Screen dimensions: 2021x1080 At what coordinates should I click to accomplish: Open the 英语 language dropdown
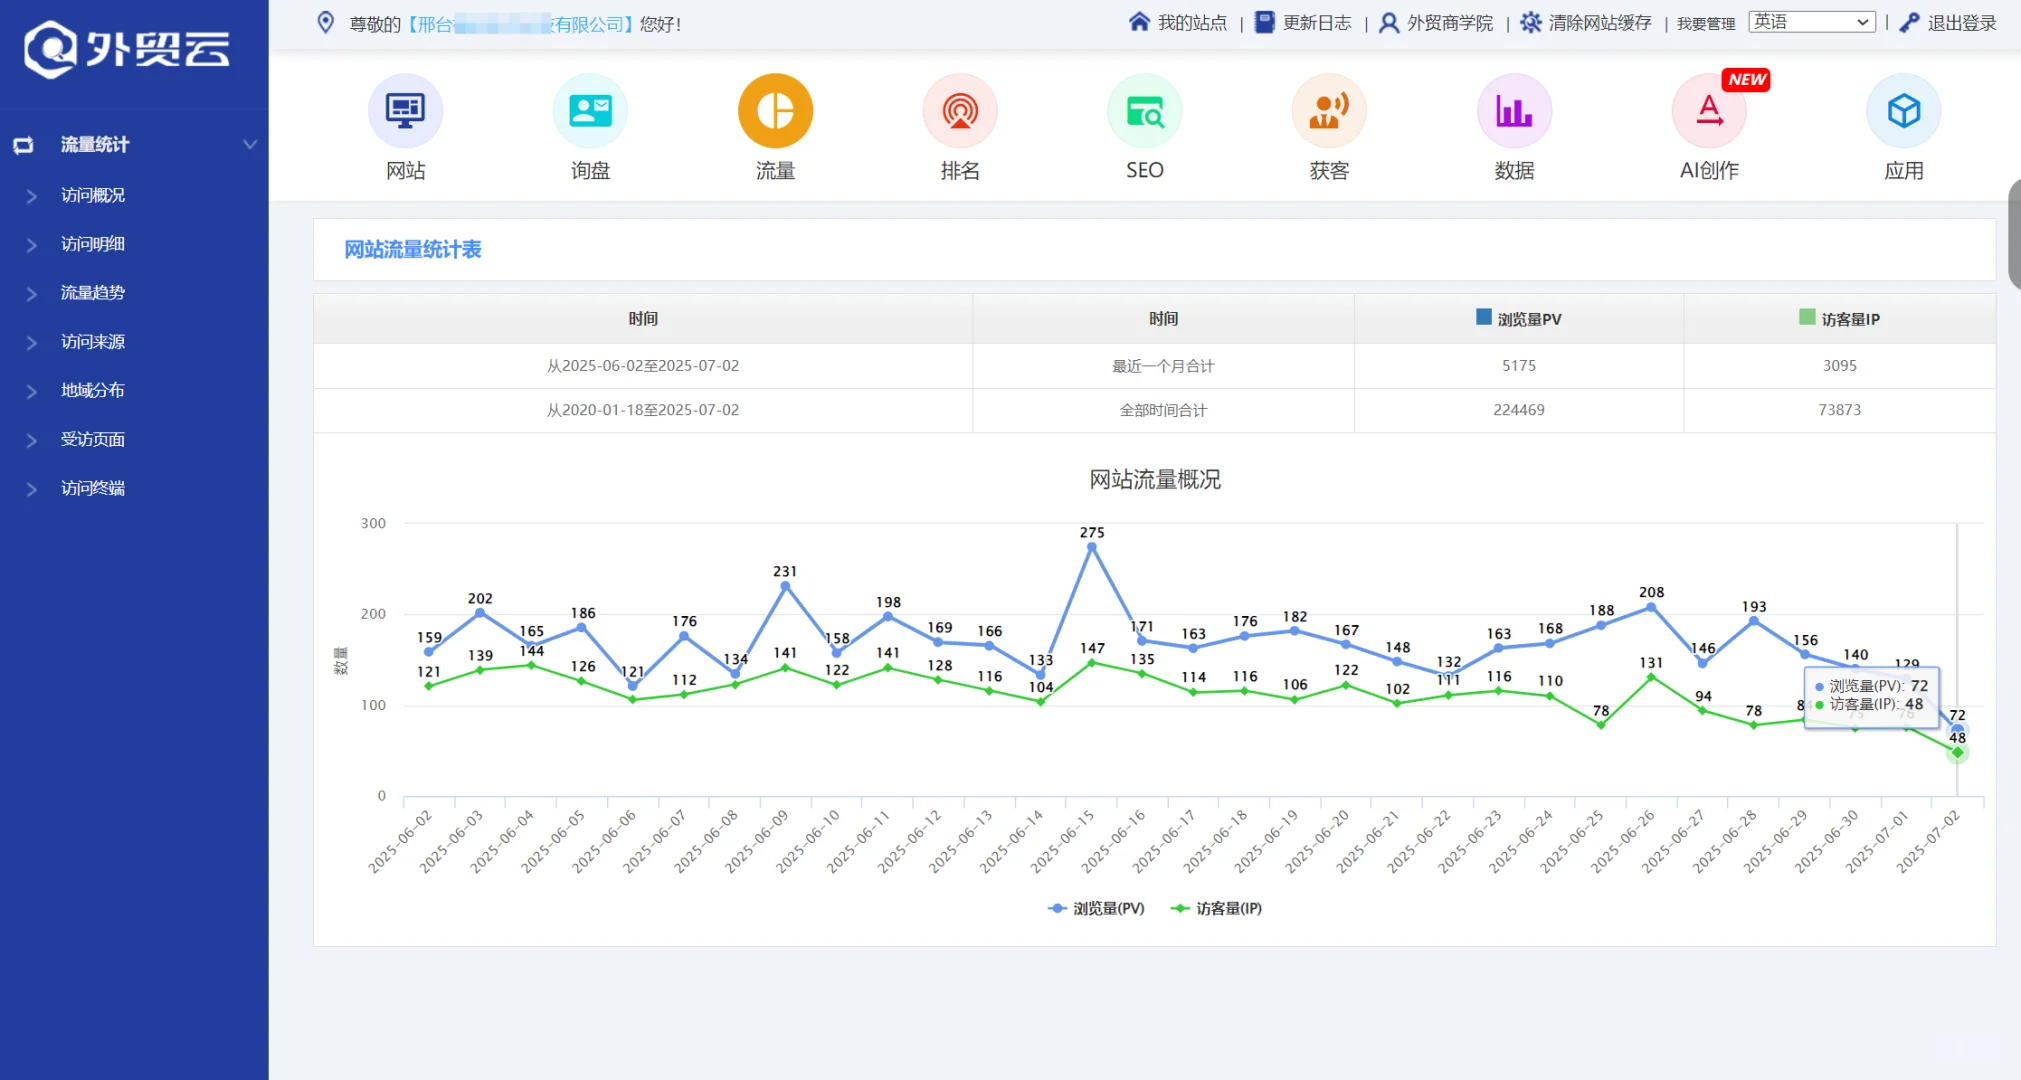pyautogui.click(x=1811, y=22)
